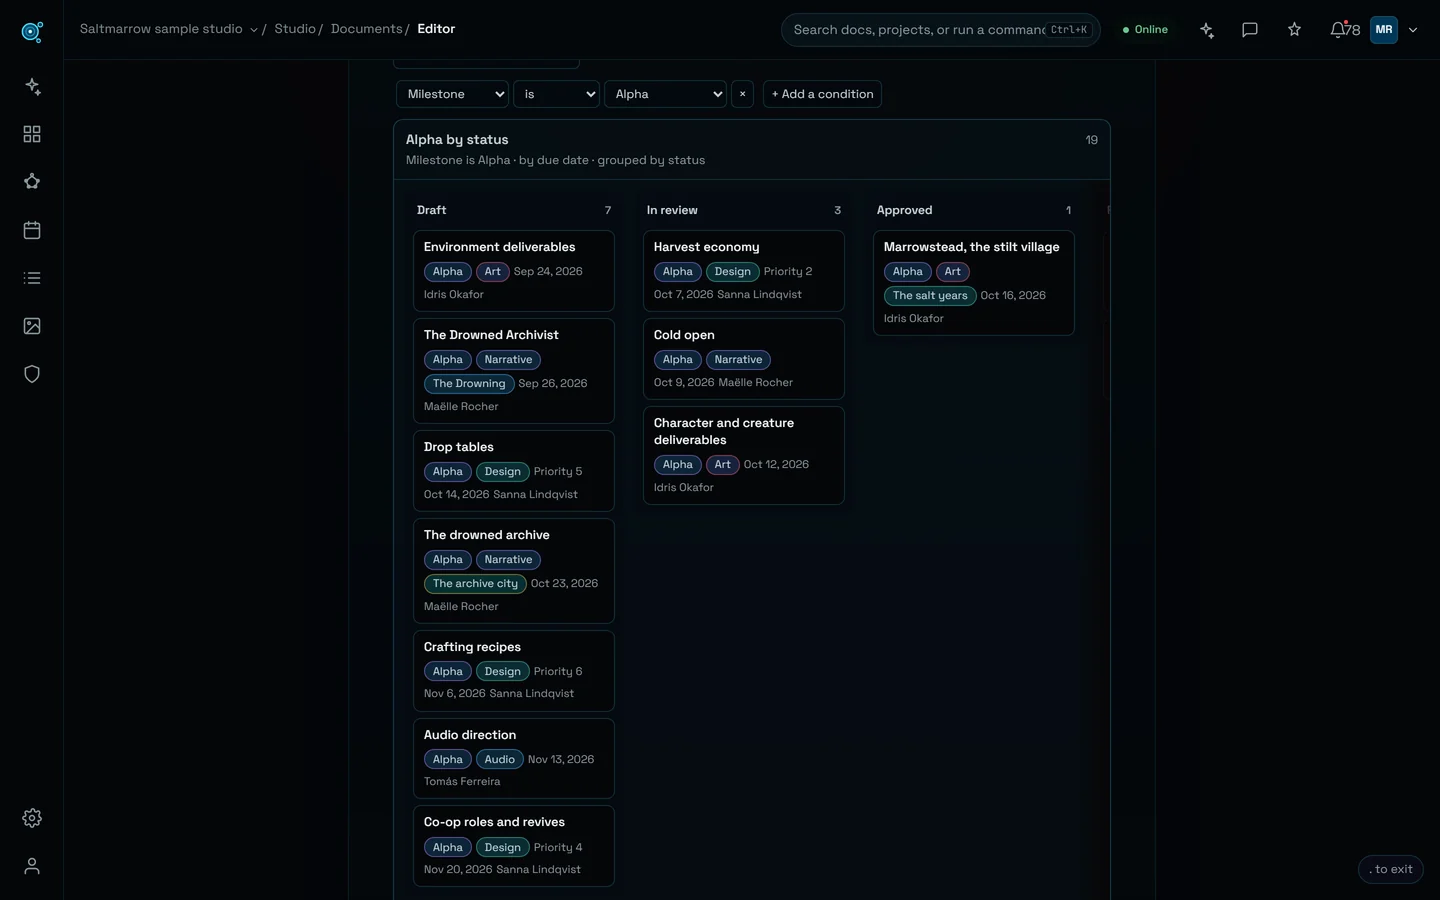Open the Milestone field dropdown
This screenshot has height=900, width=1440.
pyautogui.click(x=453, y=94)
